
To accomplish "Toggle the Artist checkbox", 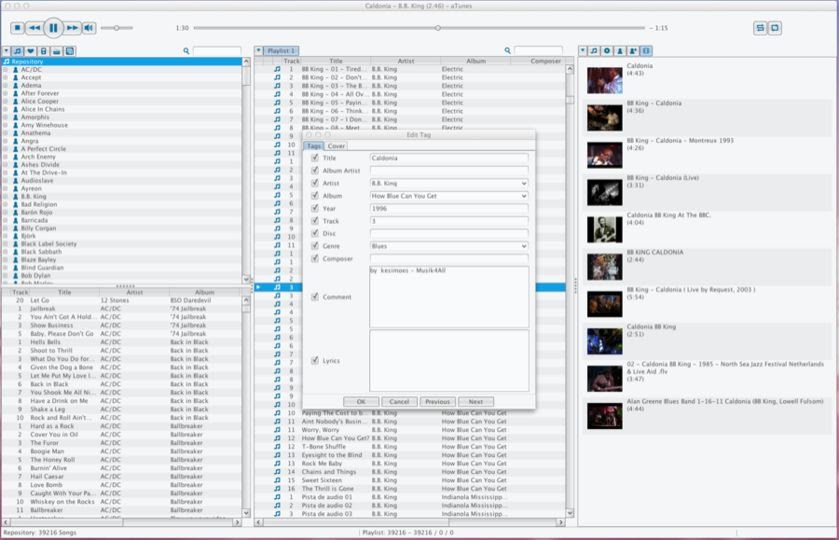I will tap(315, 183).
